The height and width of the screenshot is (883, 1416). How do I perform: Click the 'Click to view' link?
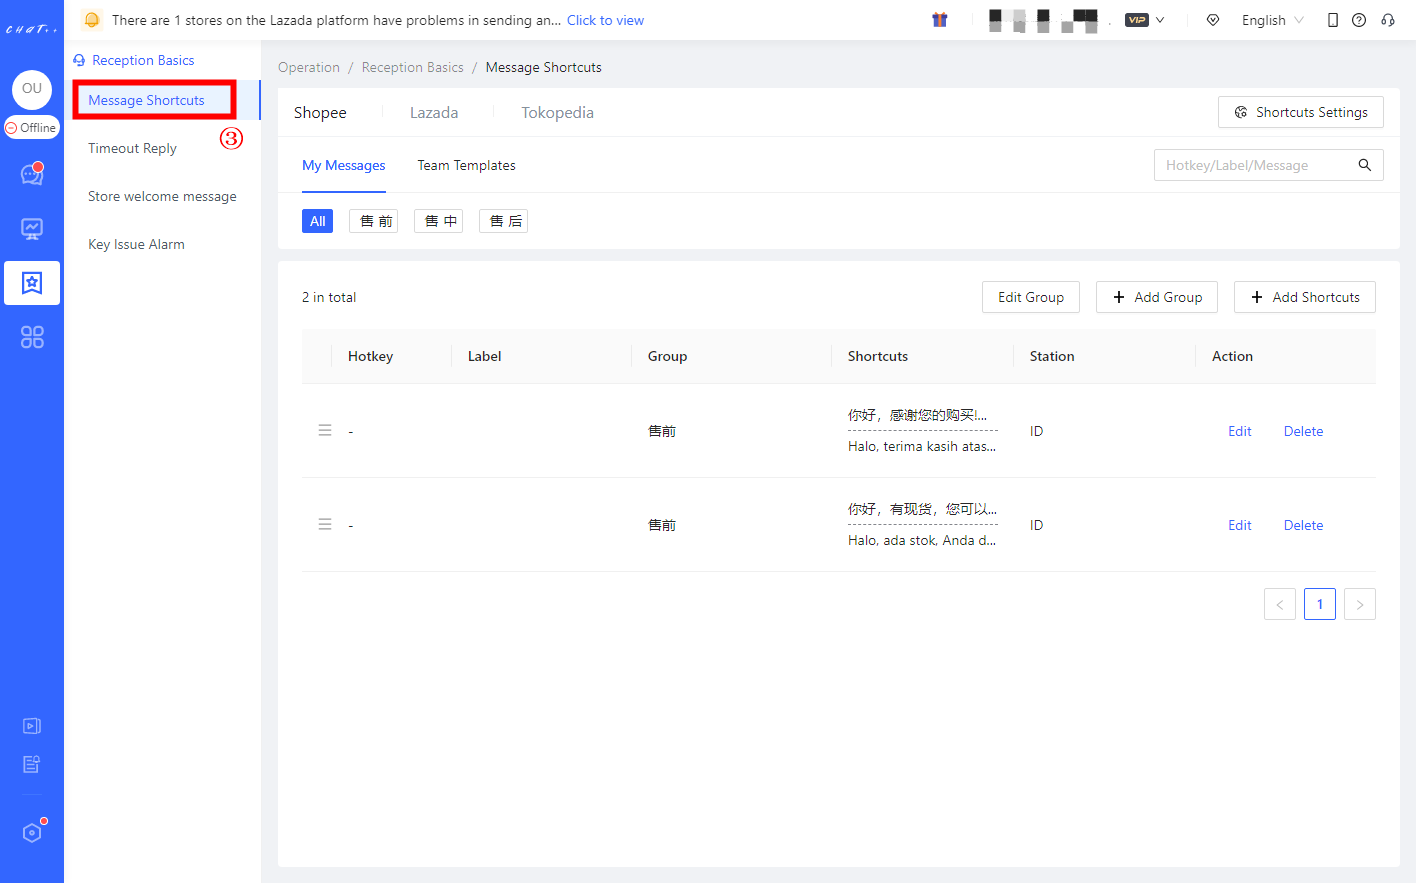605,20
